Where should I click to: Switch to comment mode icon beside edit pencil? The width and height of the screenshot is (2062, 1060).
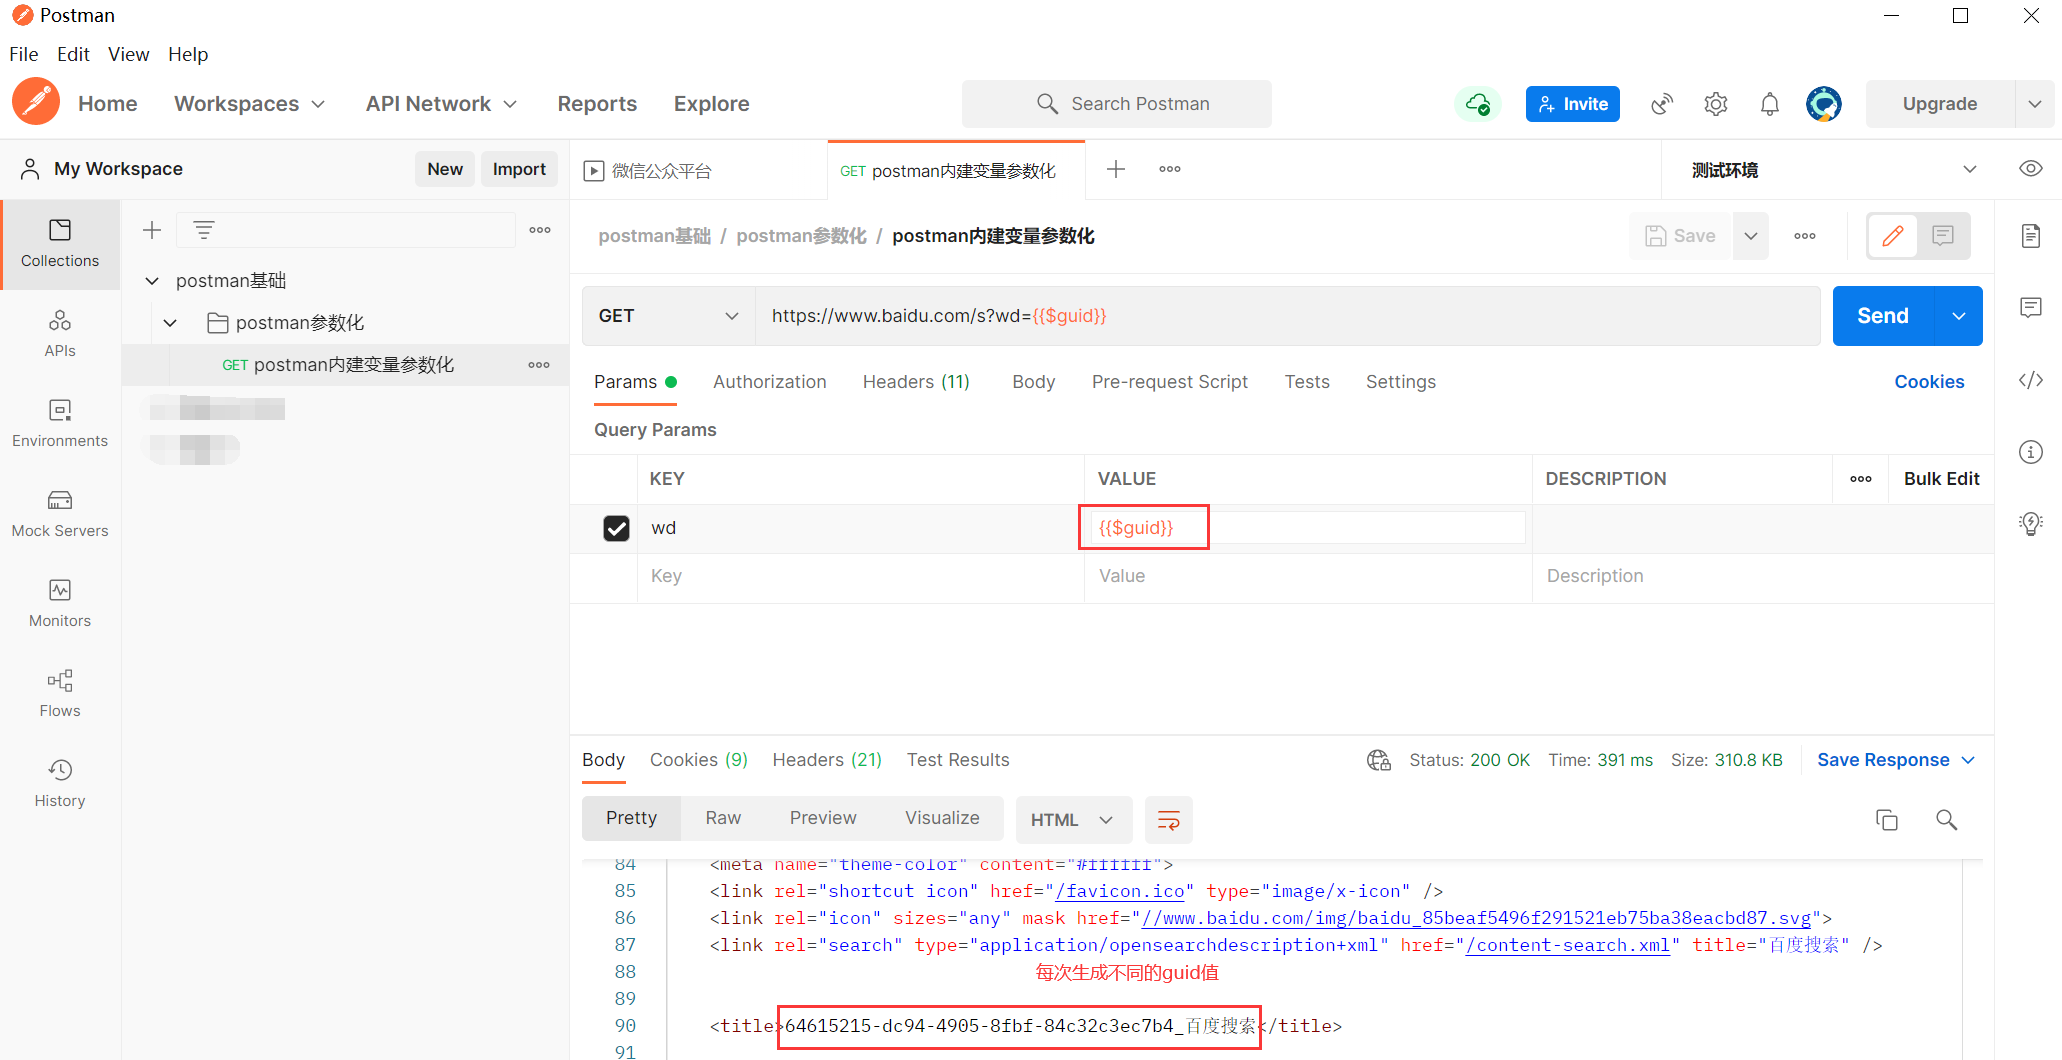tap(1943, 236)
